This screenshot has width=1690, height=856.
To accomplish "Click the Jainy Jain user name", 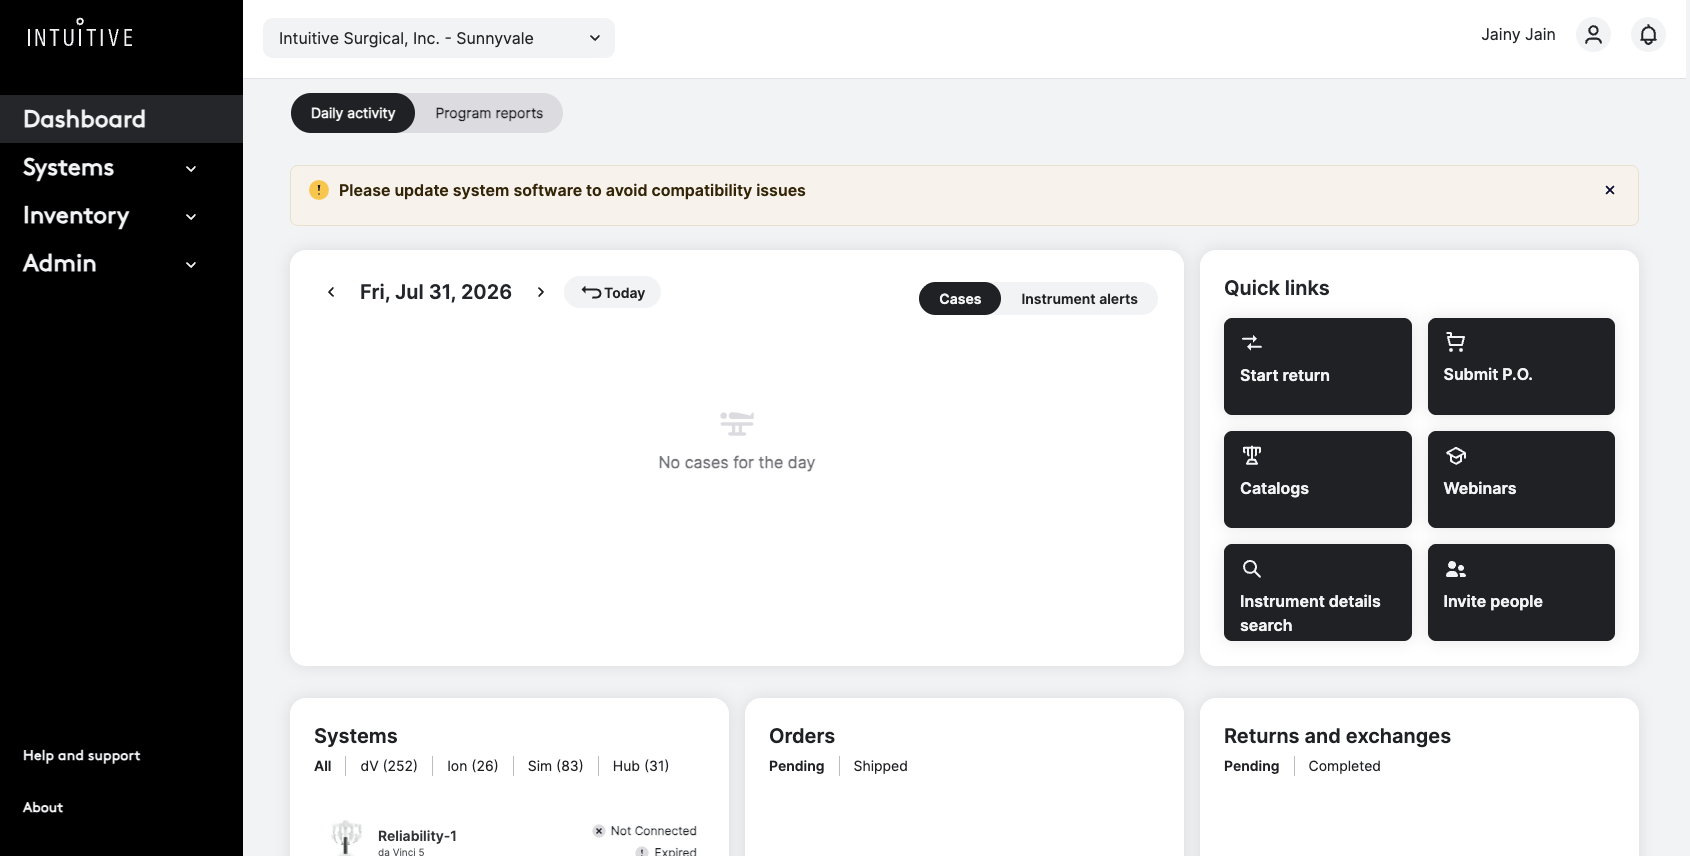I will click(x=1518, y=35).
